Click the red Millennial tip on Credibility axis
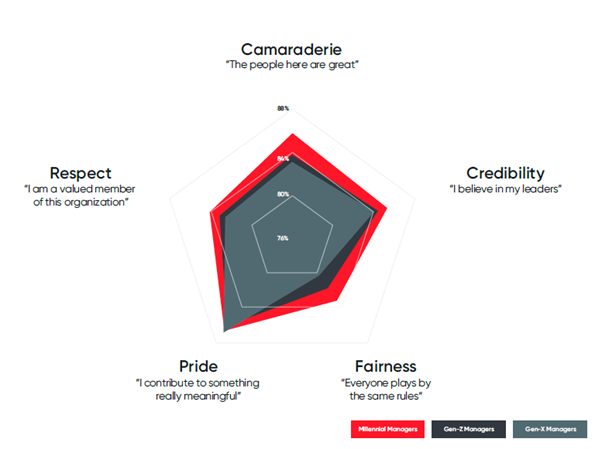Viewport: 602px width, 449px height. point(385,209)
